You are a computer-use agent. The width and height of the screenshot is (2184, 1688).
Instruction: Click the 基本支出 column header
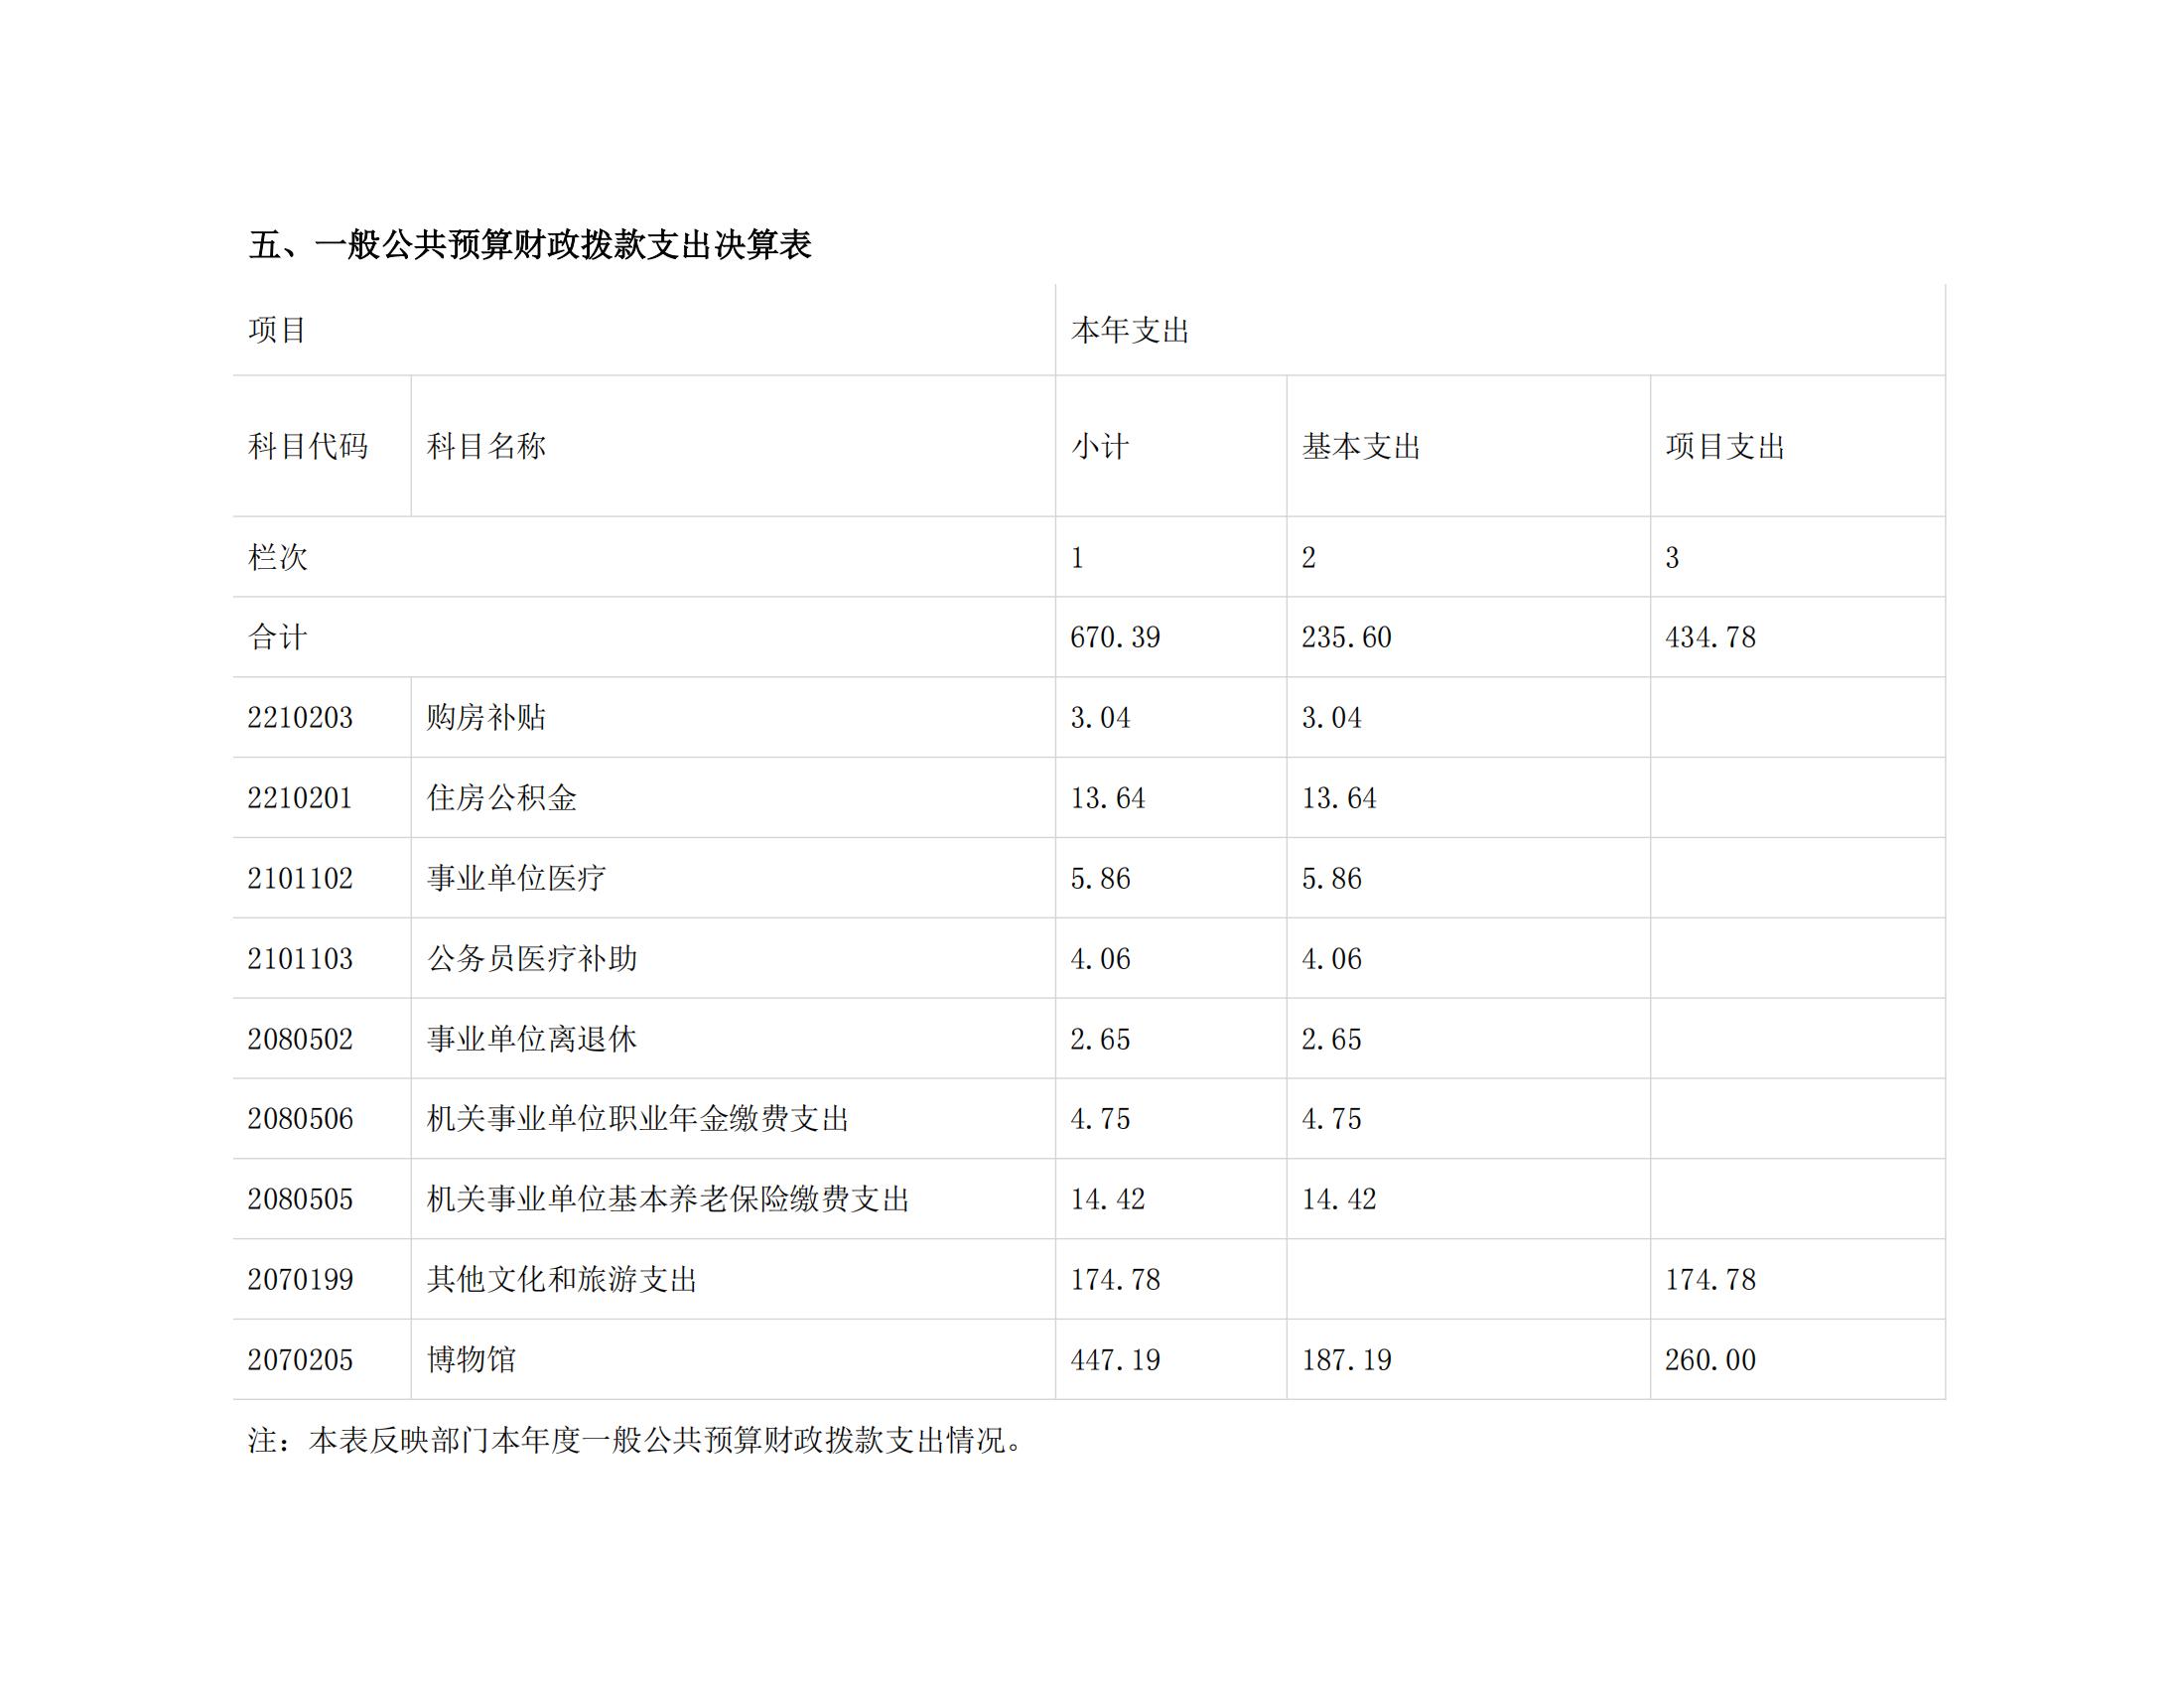pos(1361,446)
